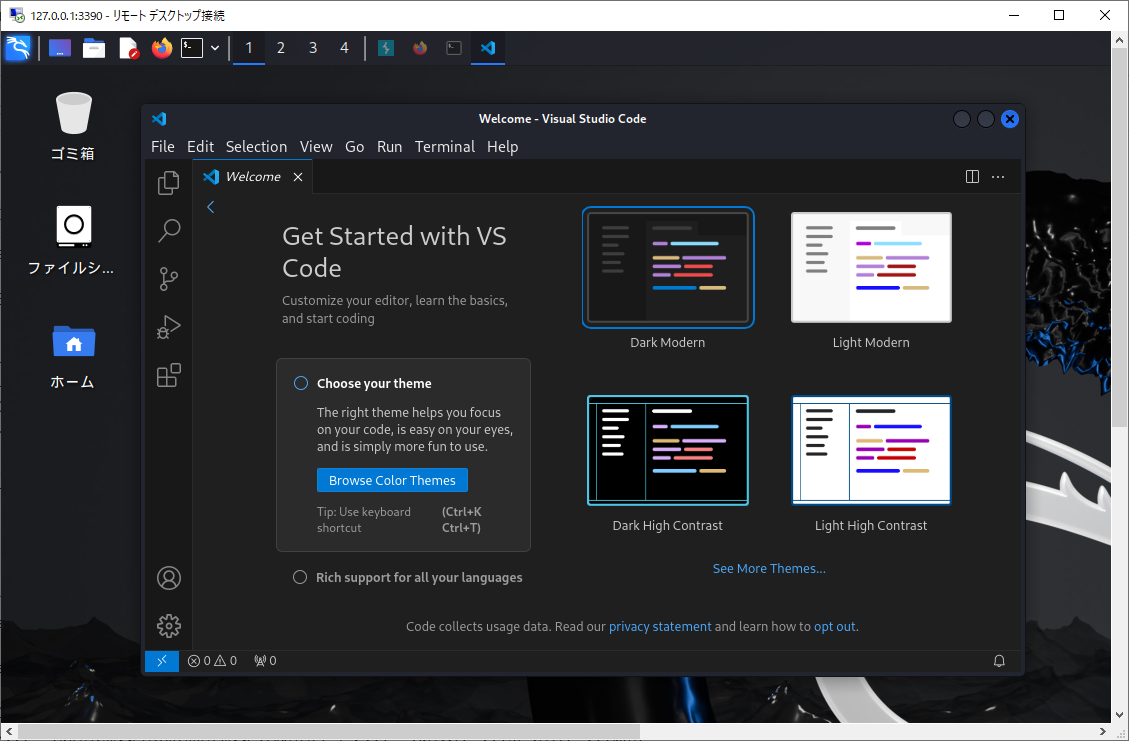This screenshot has width=1129, height=741.
Task: Open the Search view in activity bar
Action: tap(168, 230)
